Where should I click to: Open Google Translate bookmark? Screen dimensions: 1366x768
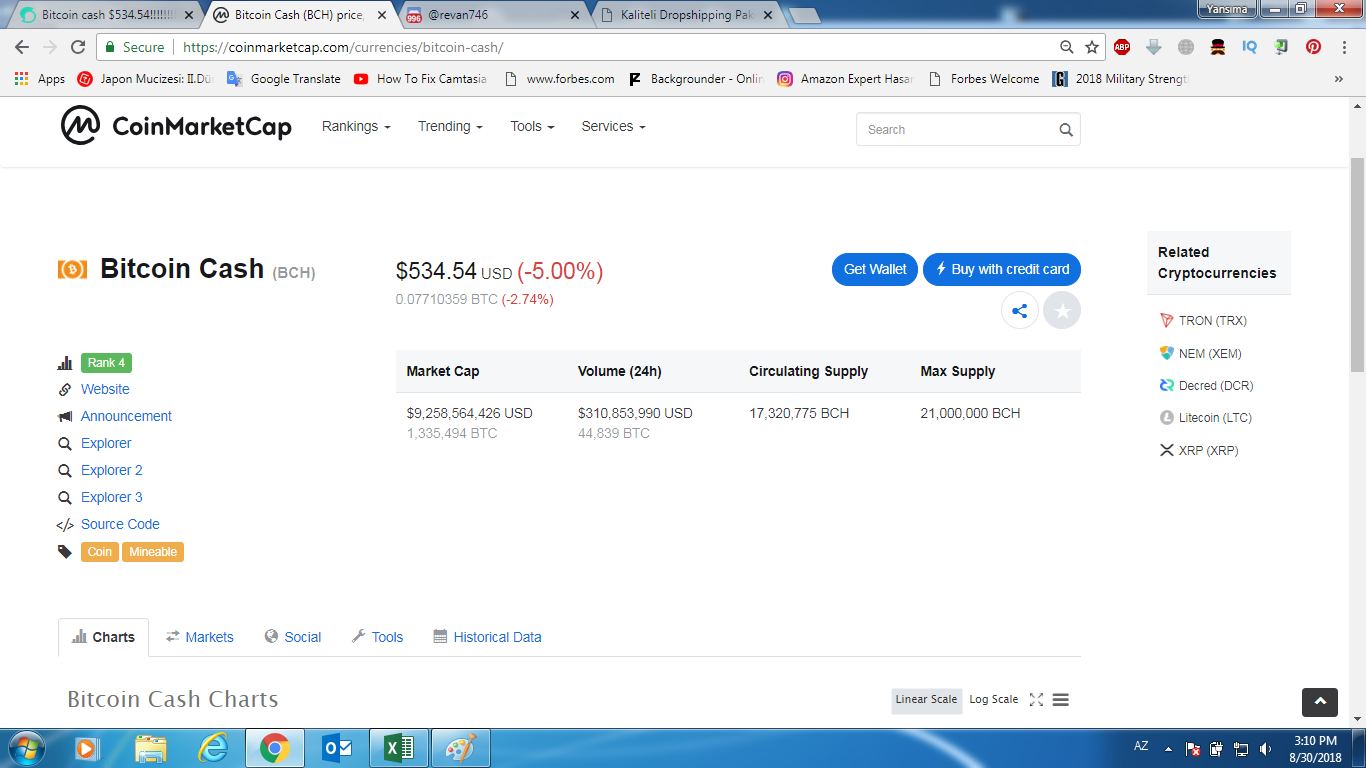point(284,79)
